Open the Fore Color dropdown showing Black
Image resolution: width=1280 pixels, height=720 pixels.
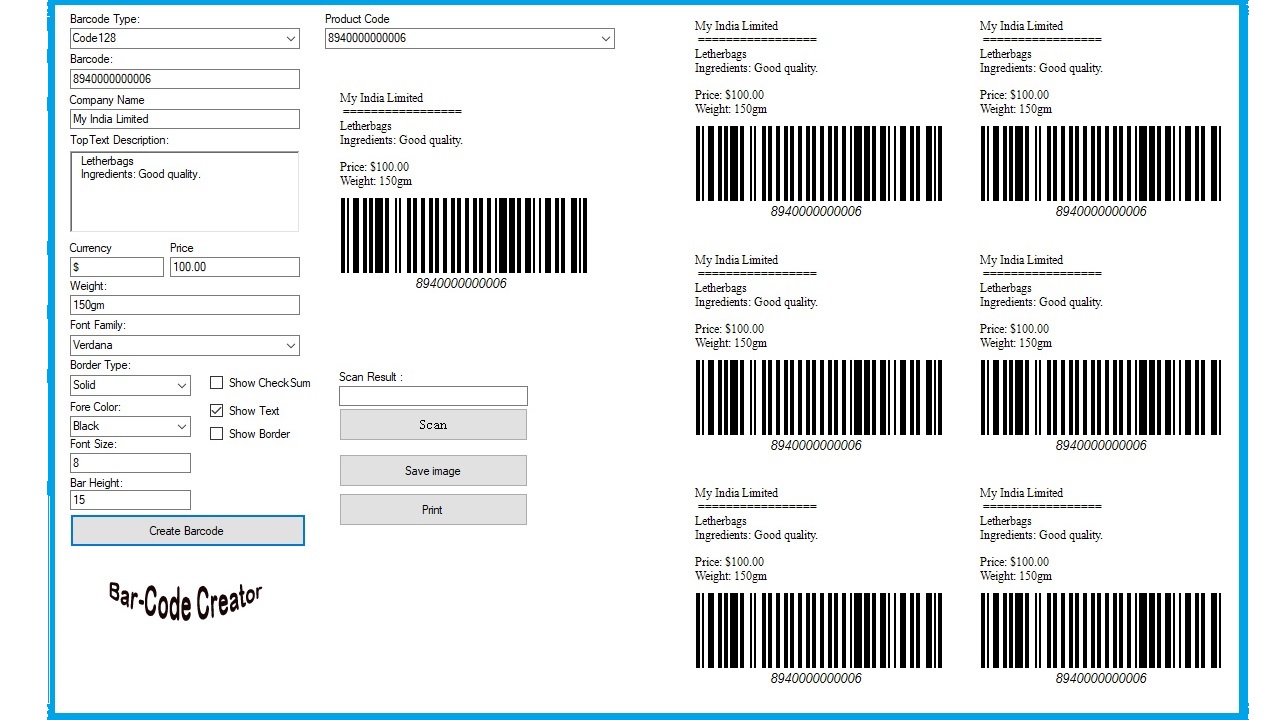point(130,426)
